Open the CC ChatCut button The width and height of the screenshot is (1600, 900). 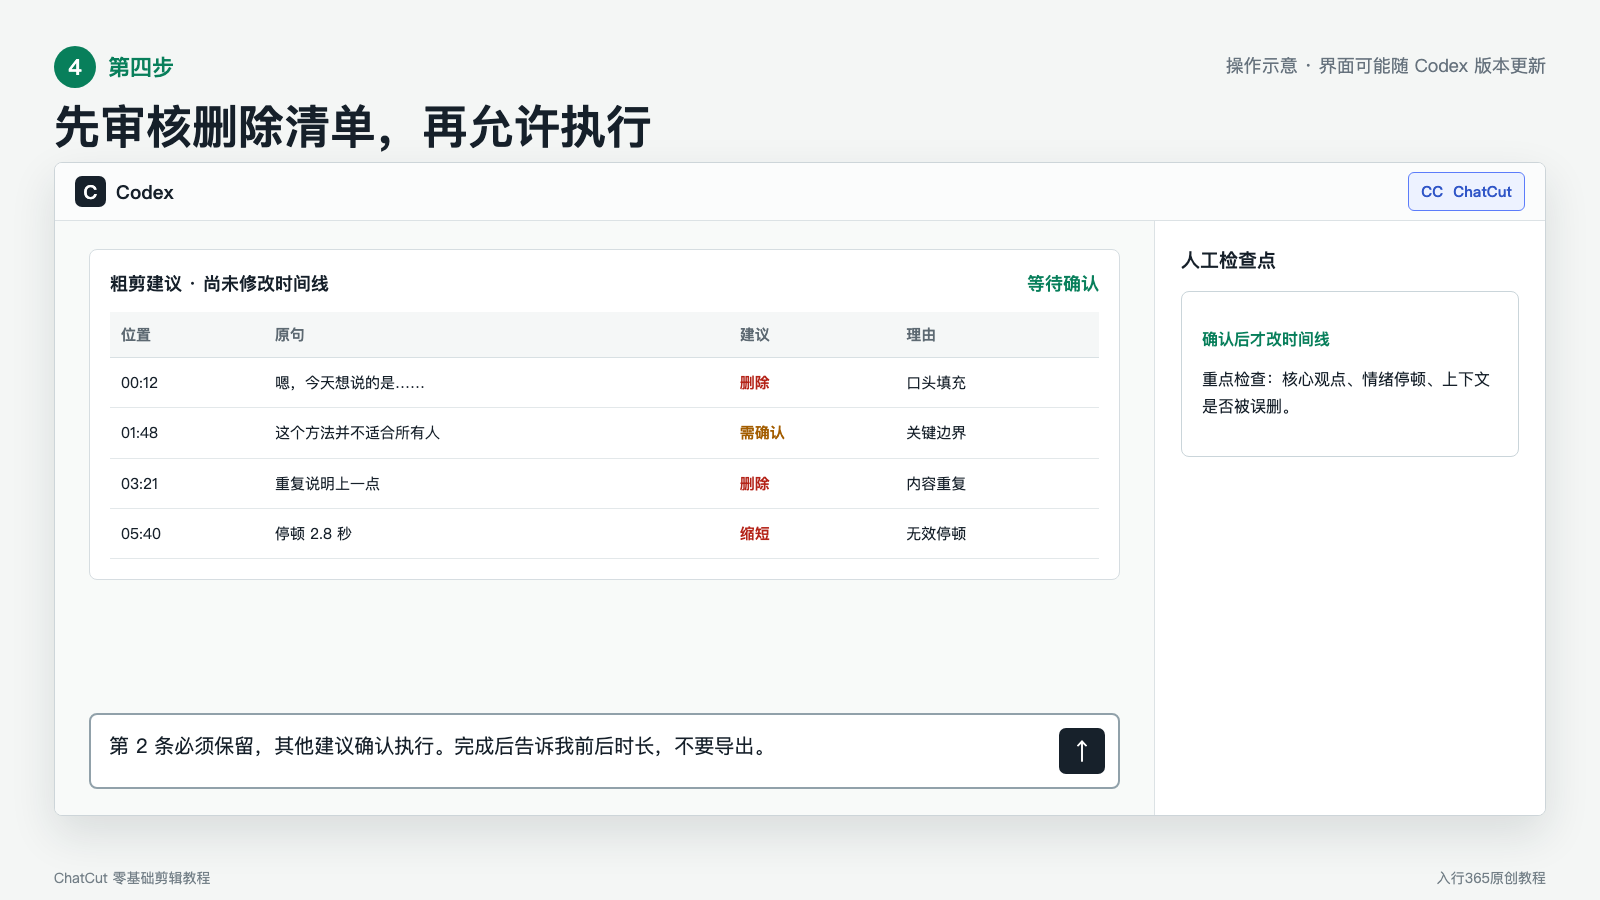coord(1466,192)
